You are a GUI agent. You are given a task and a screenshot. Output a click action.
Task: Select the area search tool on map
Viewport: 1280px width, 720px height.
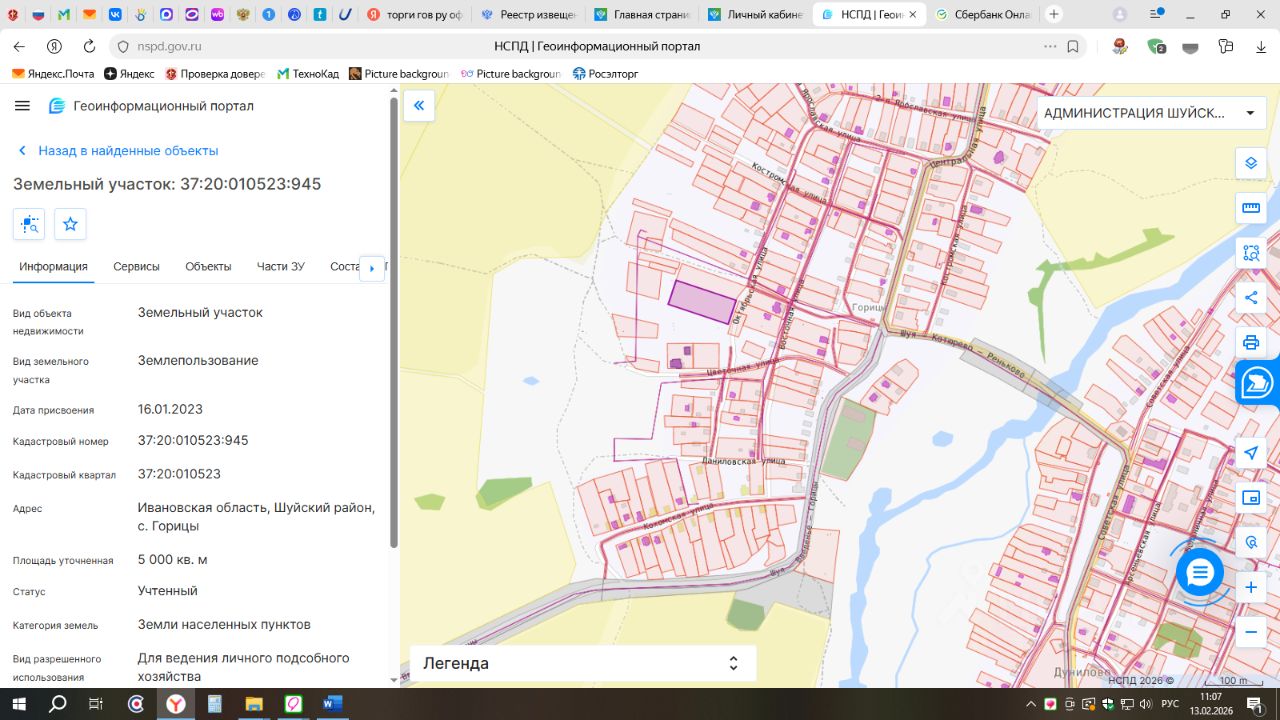(x=1250, y=253)
